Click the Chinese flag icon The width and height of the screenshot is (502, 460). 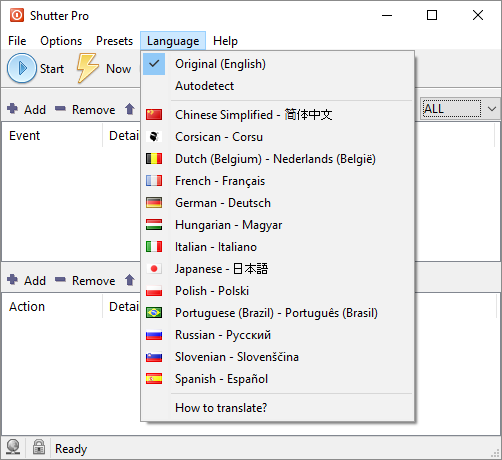(154, 115)
